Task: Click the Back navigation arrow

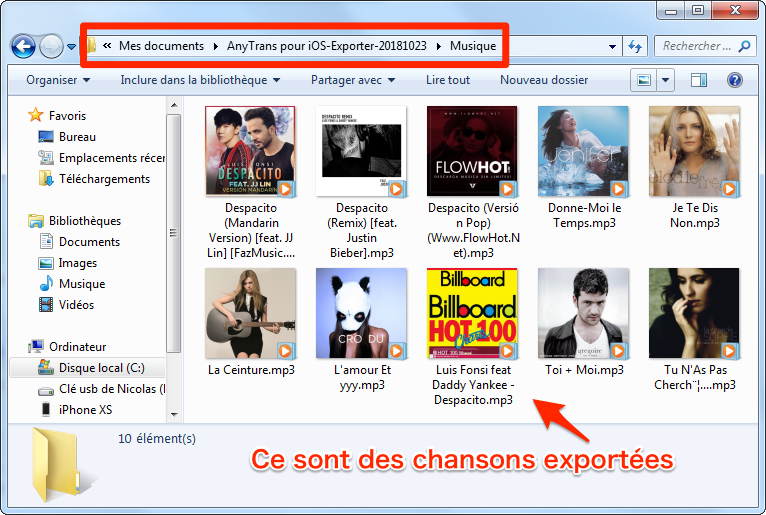Action: 23,46
